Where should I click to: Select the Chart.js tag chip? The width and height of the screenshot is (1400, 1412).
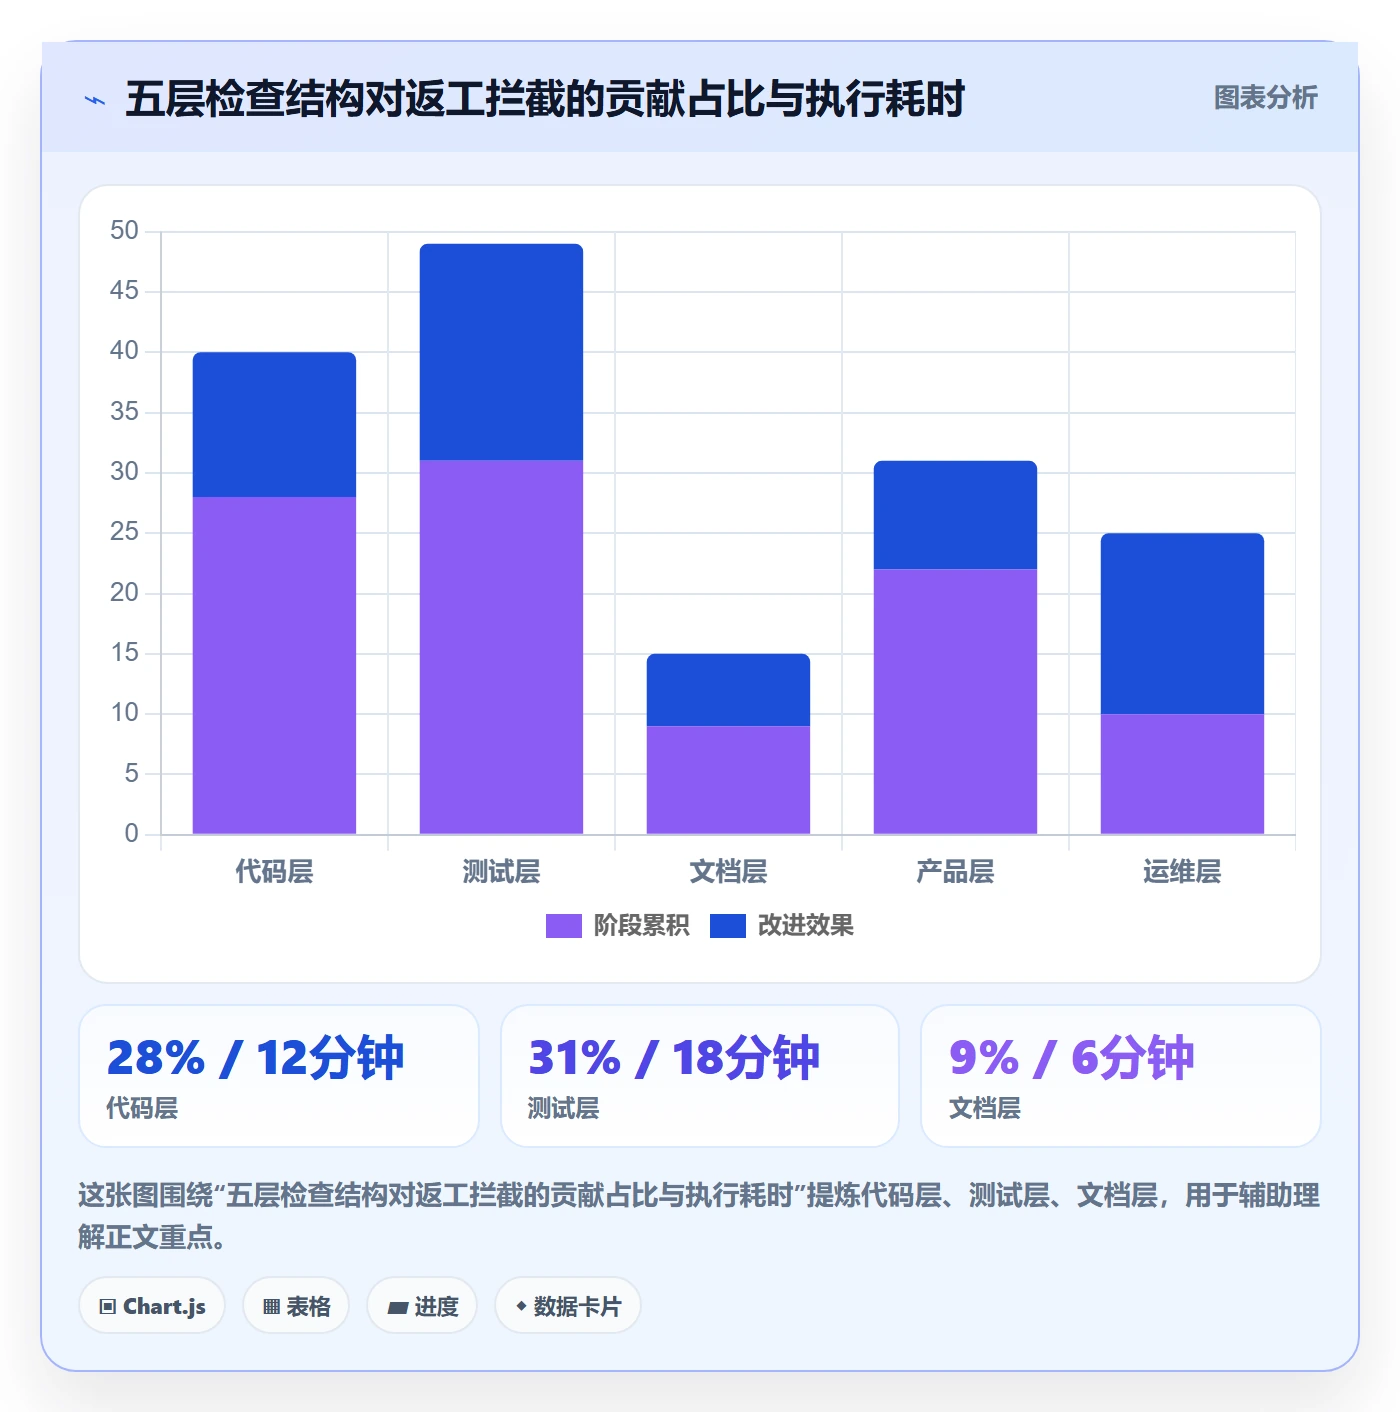[x=152, y=1306]
